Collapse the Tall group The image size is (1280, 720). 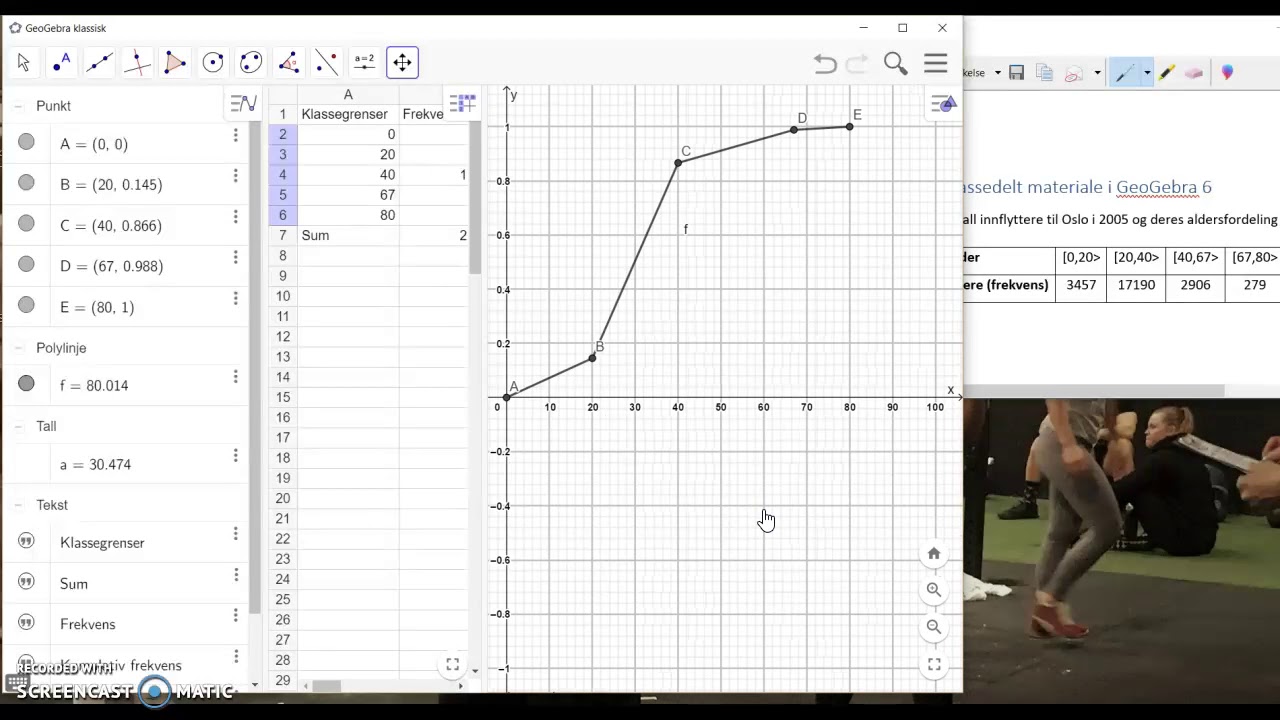pos(19,426)
